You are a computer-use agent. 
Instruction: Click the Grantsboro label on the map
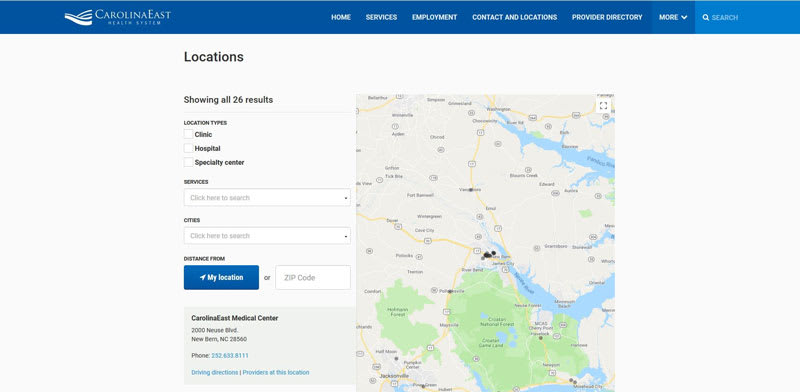coord(556,246)
